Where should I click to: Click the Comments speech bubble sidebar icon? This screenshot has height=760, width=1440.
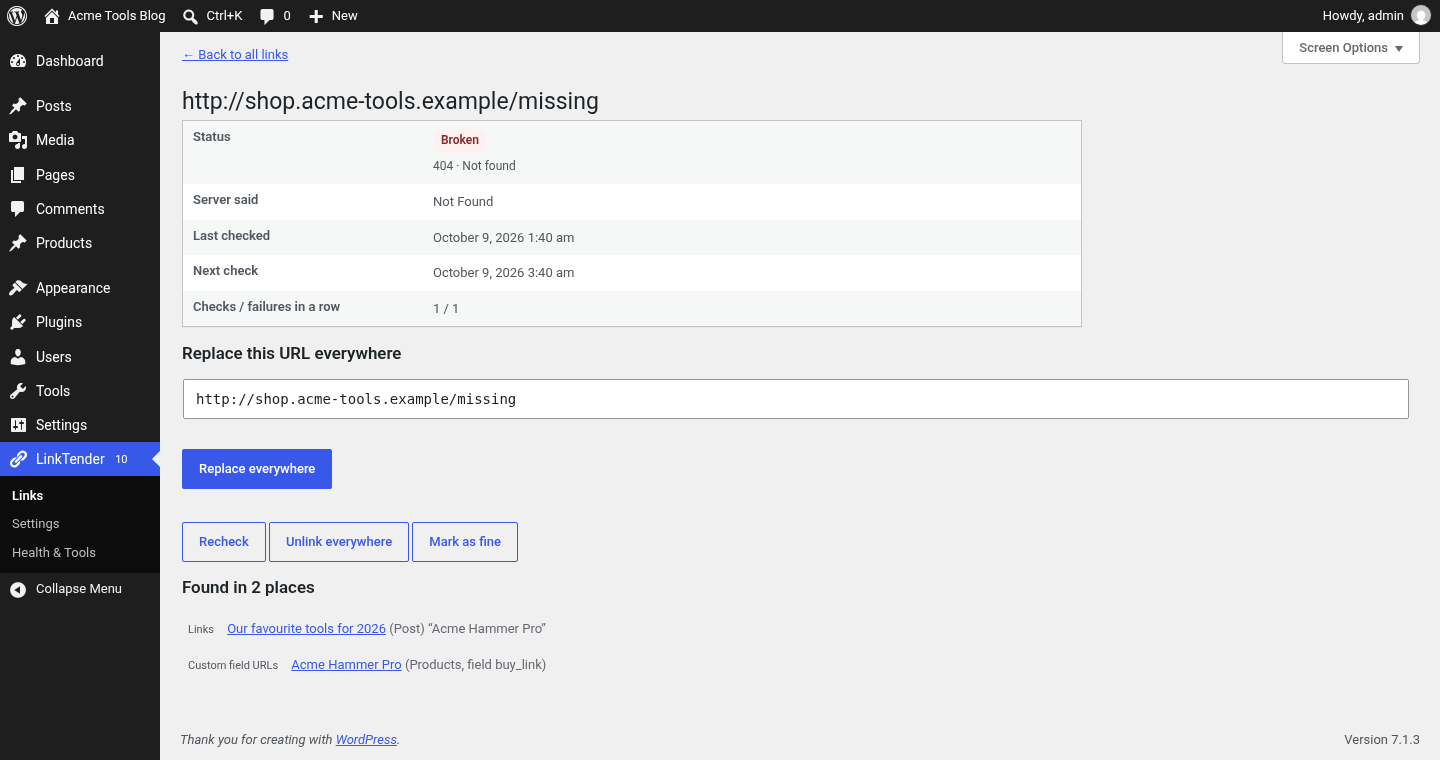[x=18, y=209]
